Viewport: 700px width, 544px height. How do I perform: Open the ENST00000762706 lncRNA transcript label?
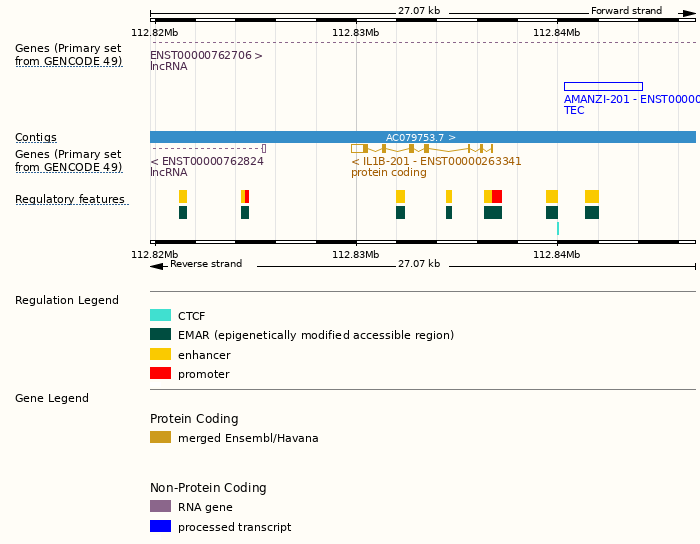206,56
